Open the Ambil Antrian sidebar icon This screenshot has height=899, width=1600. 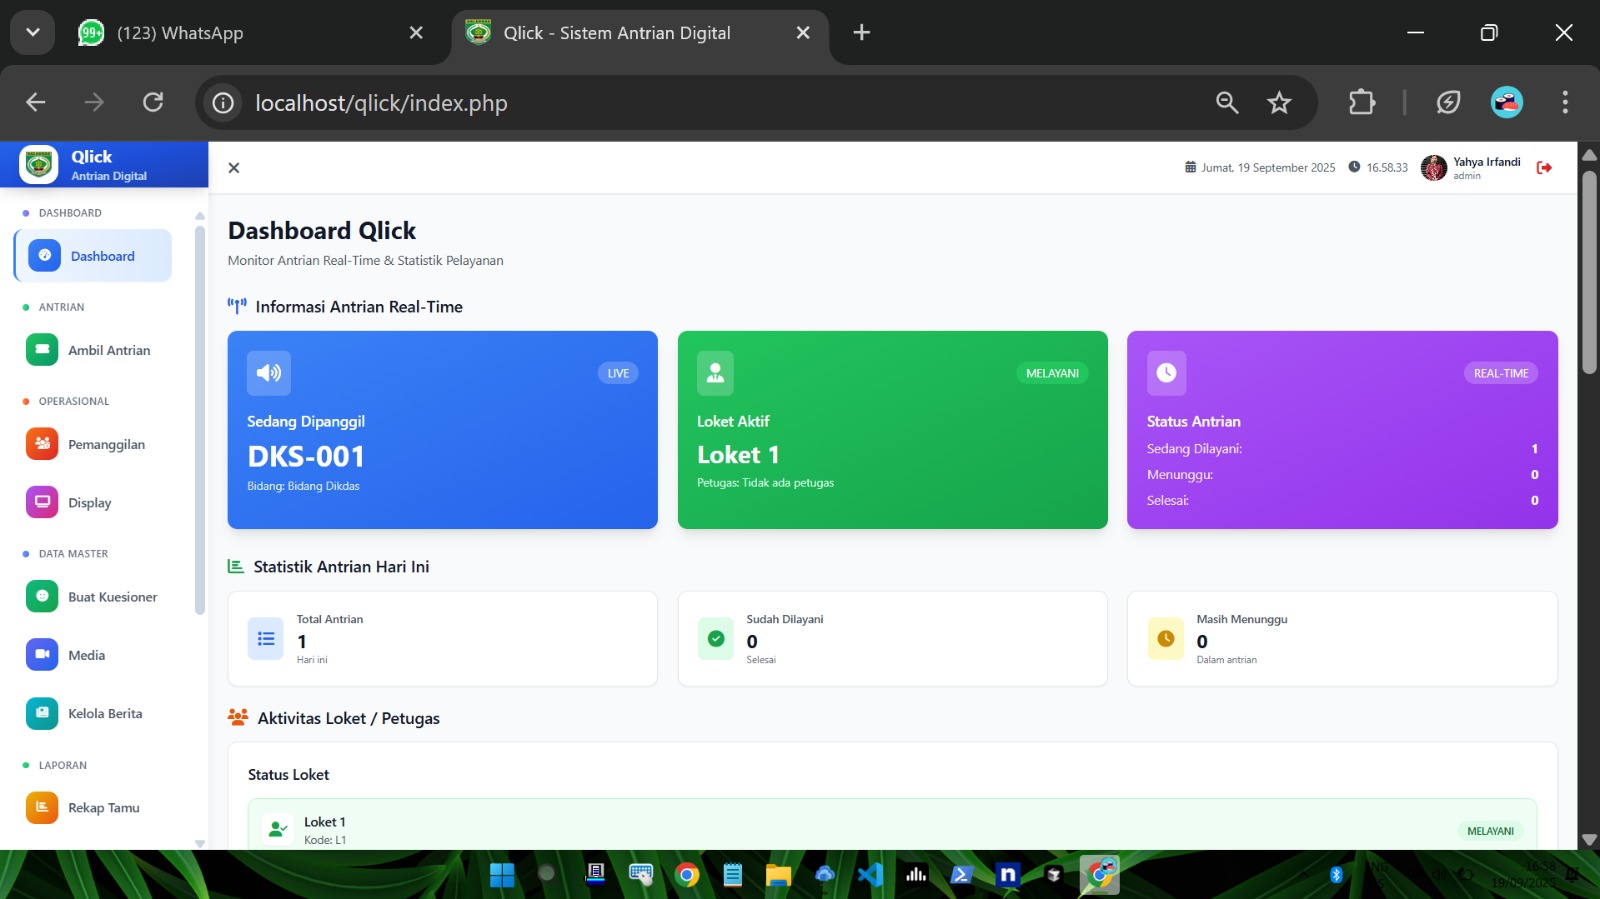click(x=42, y=350)
